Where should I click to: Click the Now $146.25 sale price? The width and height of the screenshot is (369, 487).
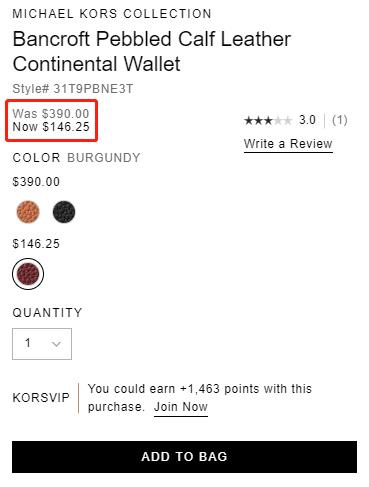(x=51, y=127)
